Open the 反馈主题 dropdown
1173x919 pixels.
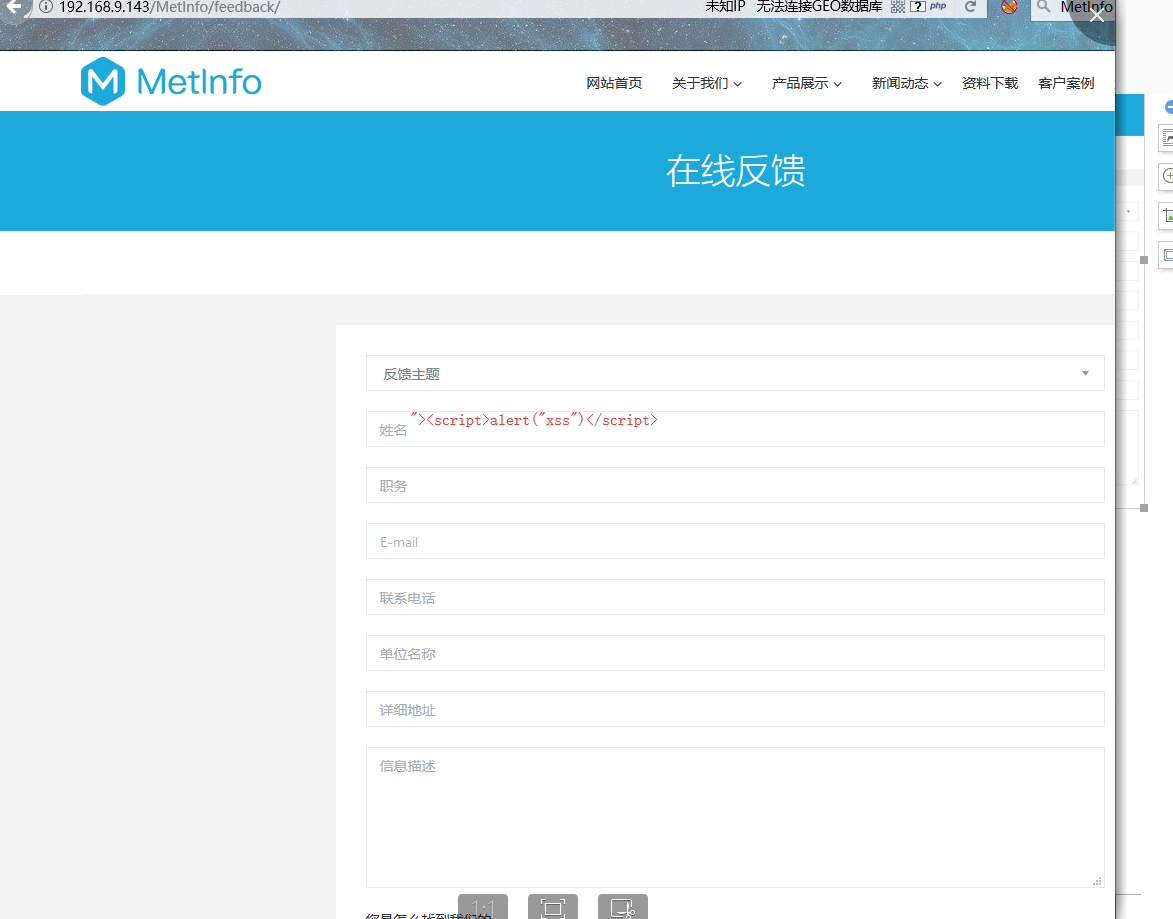(735, 373)
